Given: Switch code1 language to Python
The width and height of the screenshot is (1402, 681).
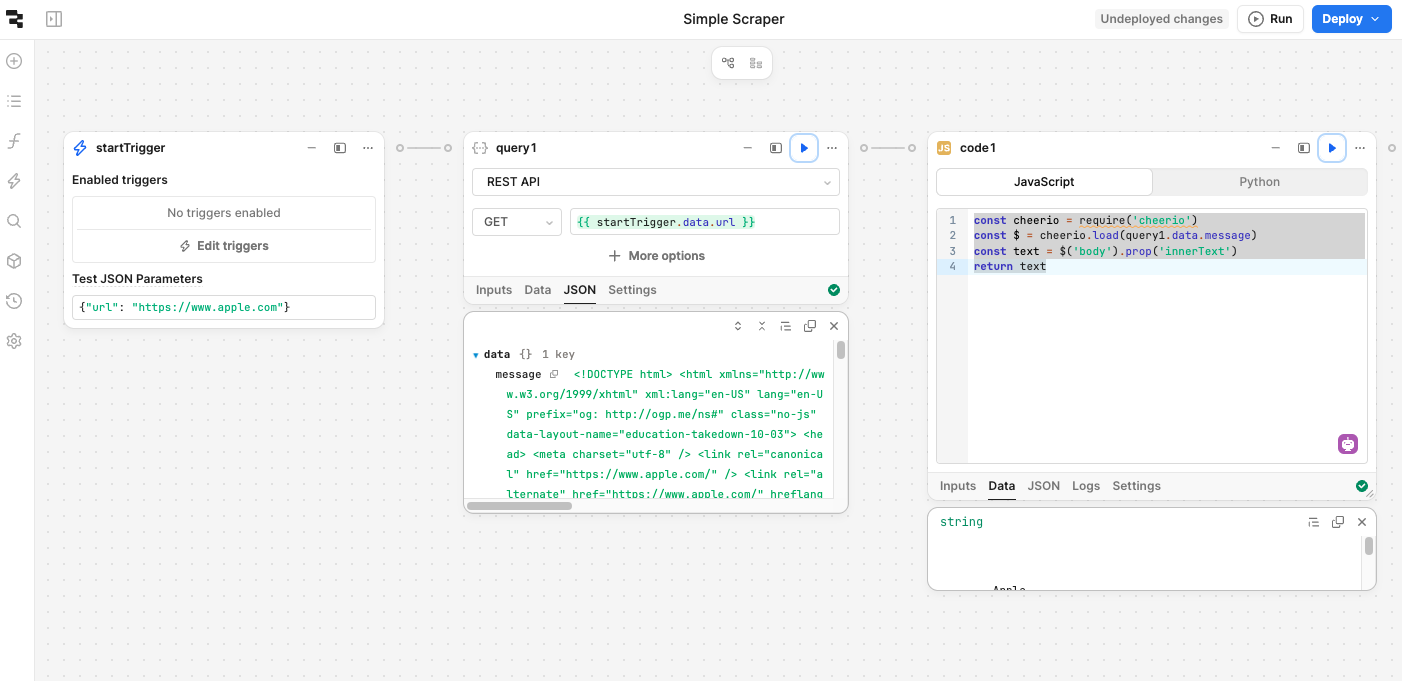Looking at the screenshot, I should click(x=1259, y=182).
